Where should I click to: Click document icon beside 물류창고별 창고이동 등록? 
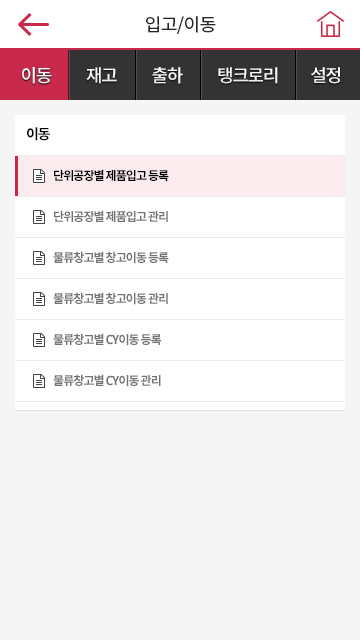click(x=39, y=258)
